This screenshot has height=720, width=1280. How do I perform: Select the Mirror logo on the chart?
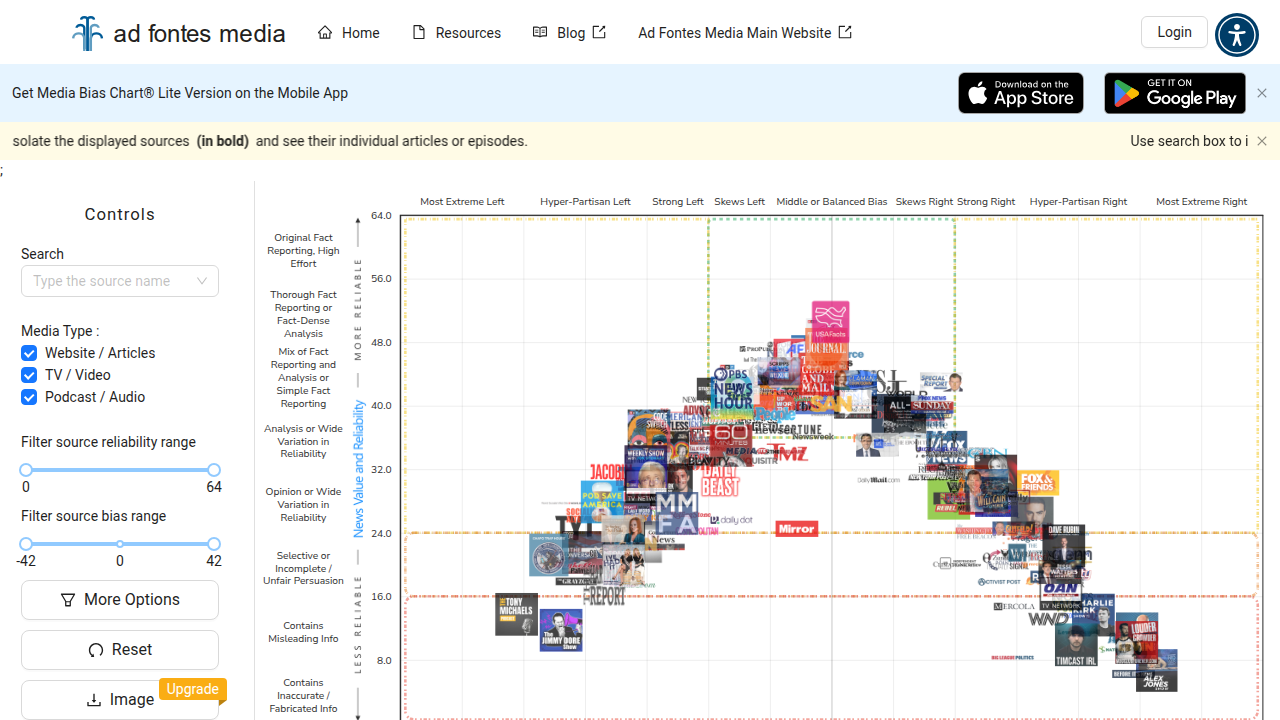coord(797,528)
